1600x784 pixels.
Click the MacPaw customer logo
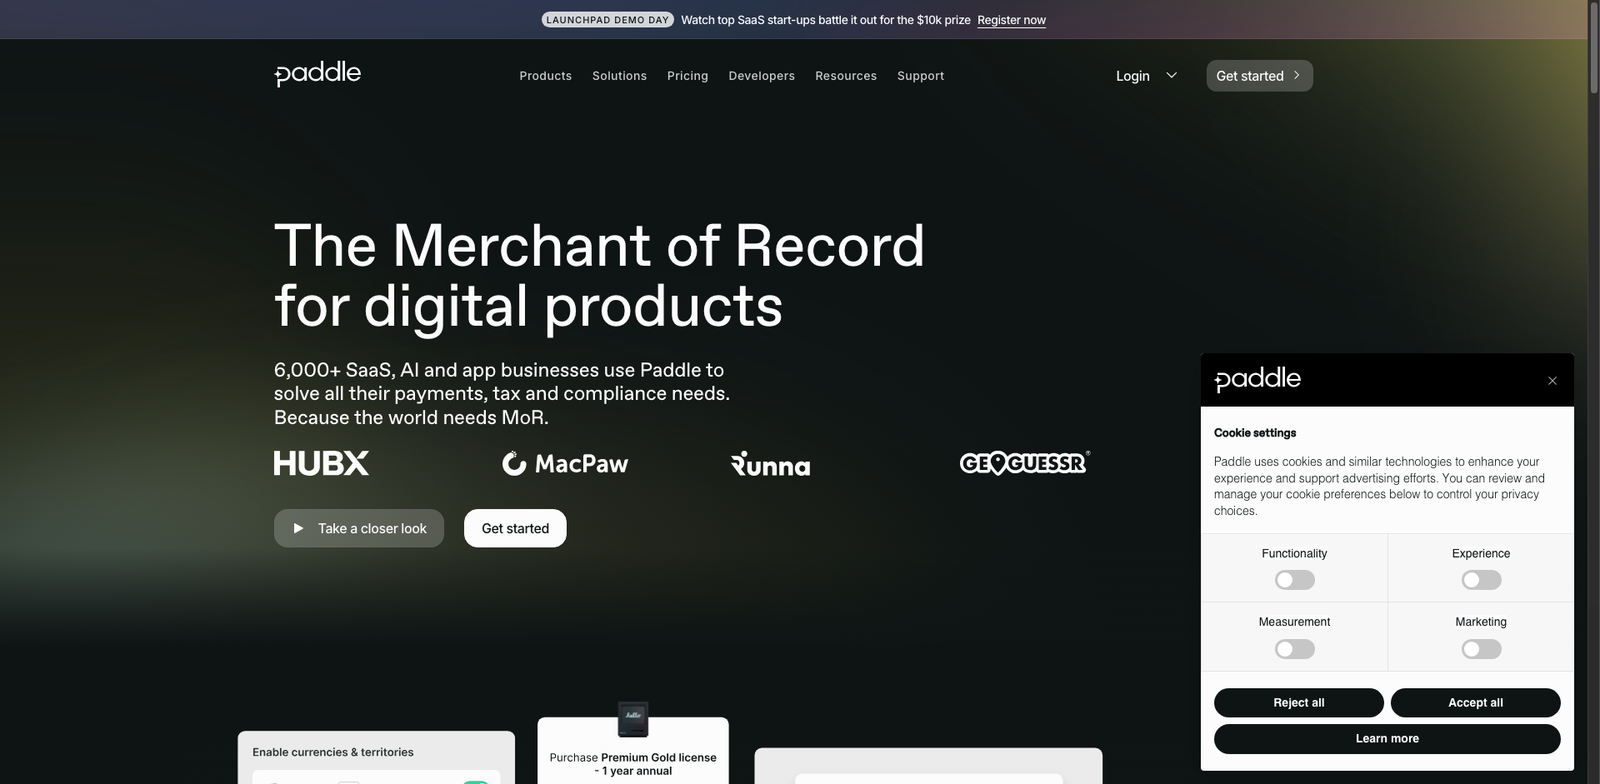(x=565, y=464)
